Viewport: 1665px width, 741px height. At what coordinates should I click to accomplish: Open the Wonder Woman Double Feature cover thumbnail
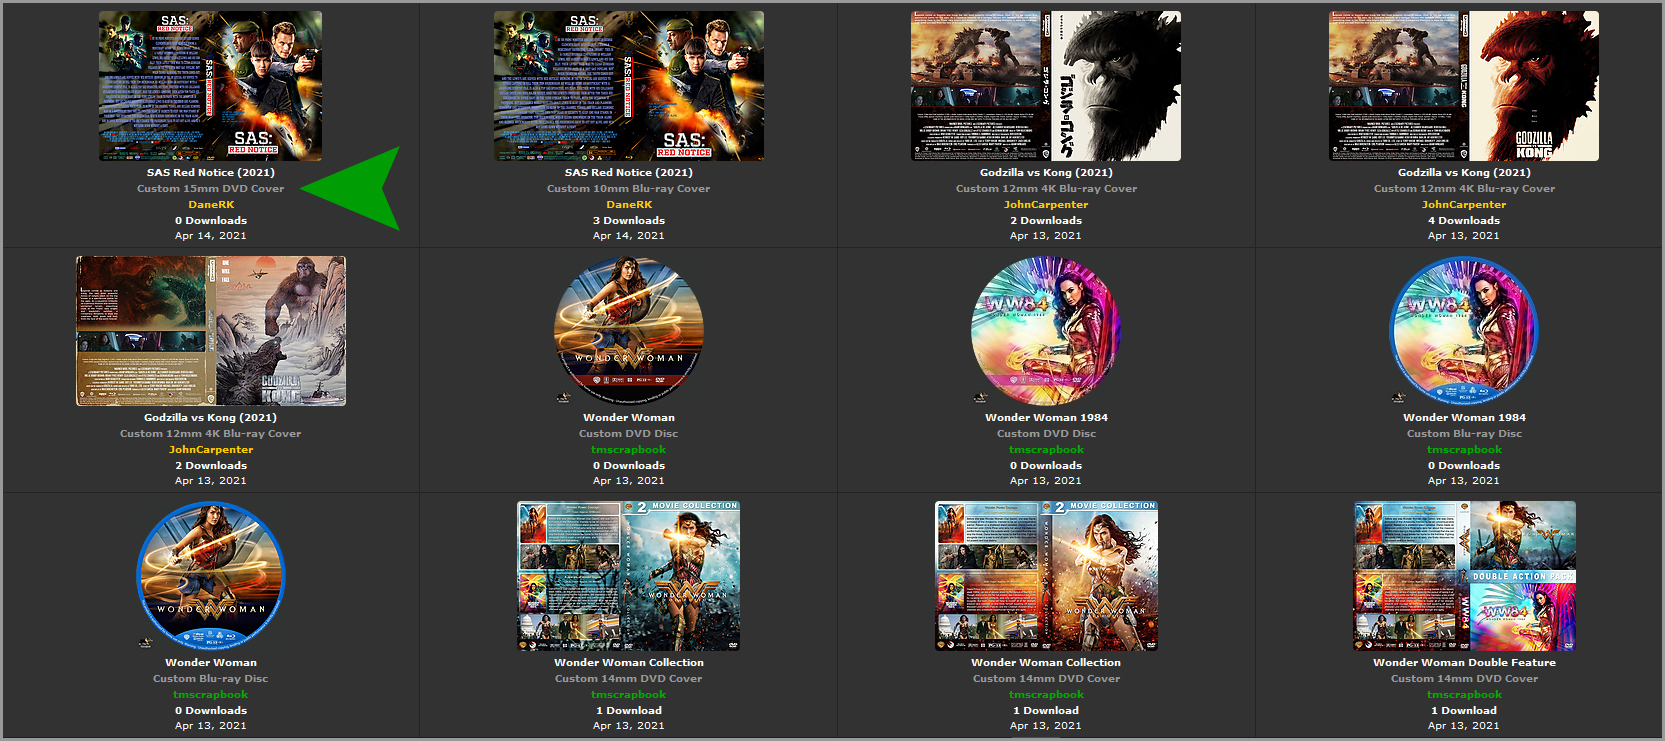[1463, 576]
